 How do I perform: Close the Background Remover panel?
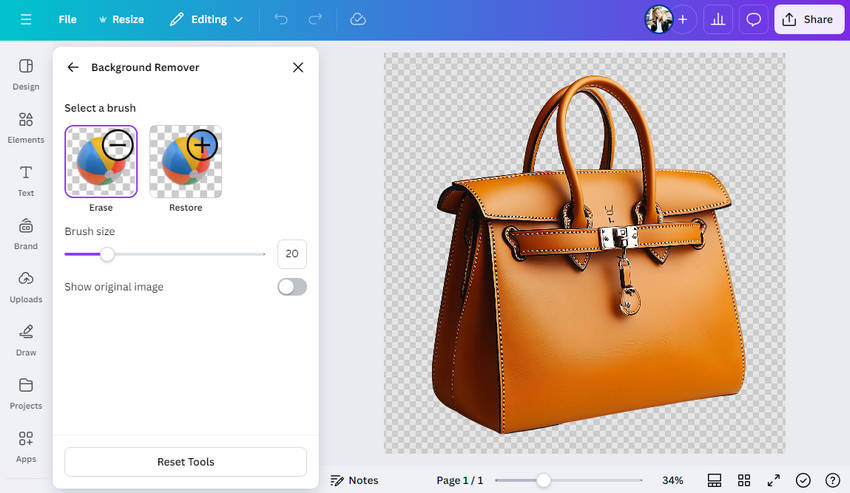[298, 67]
